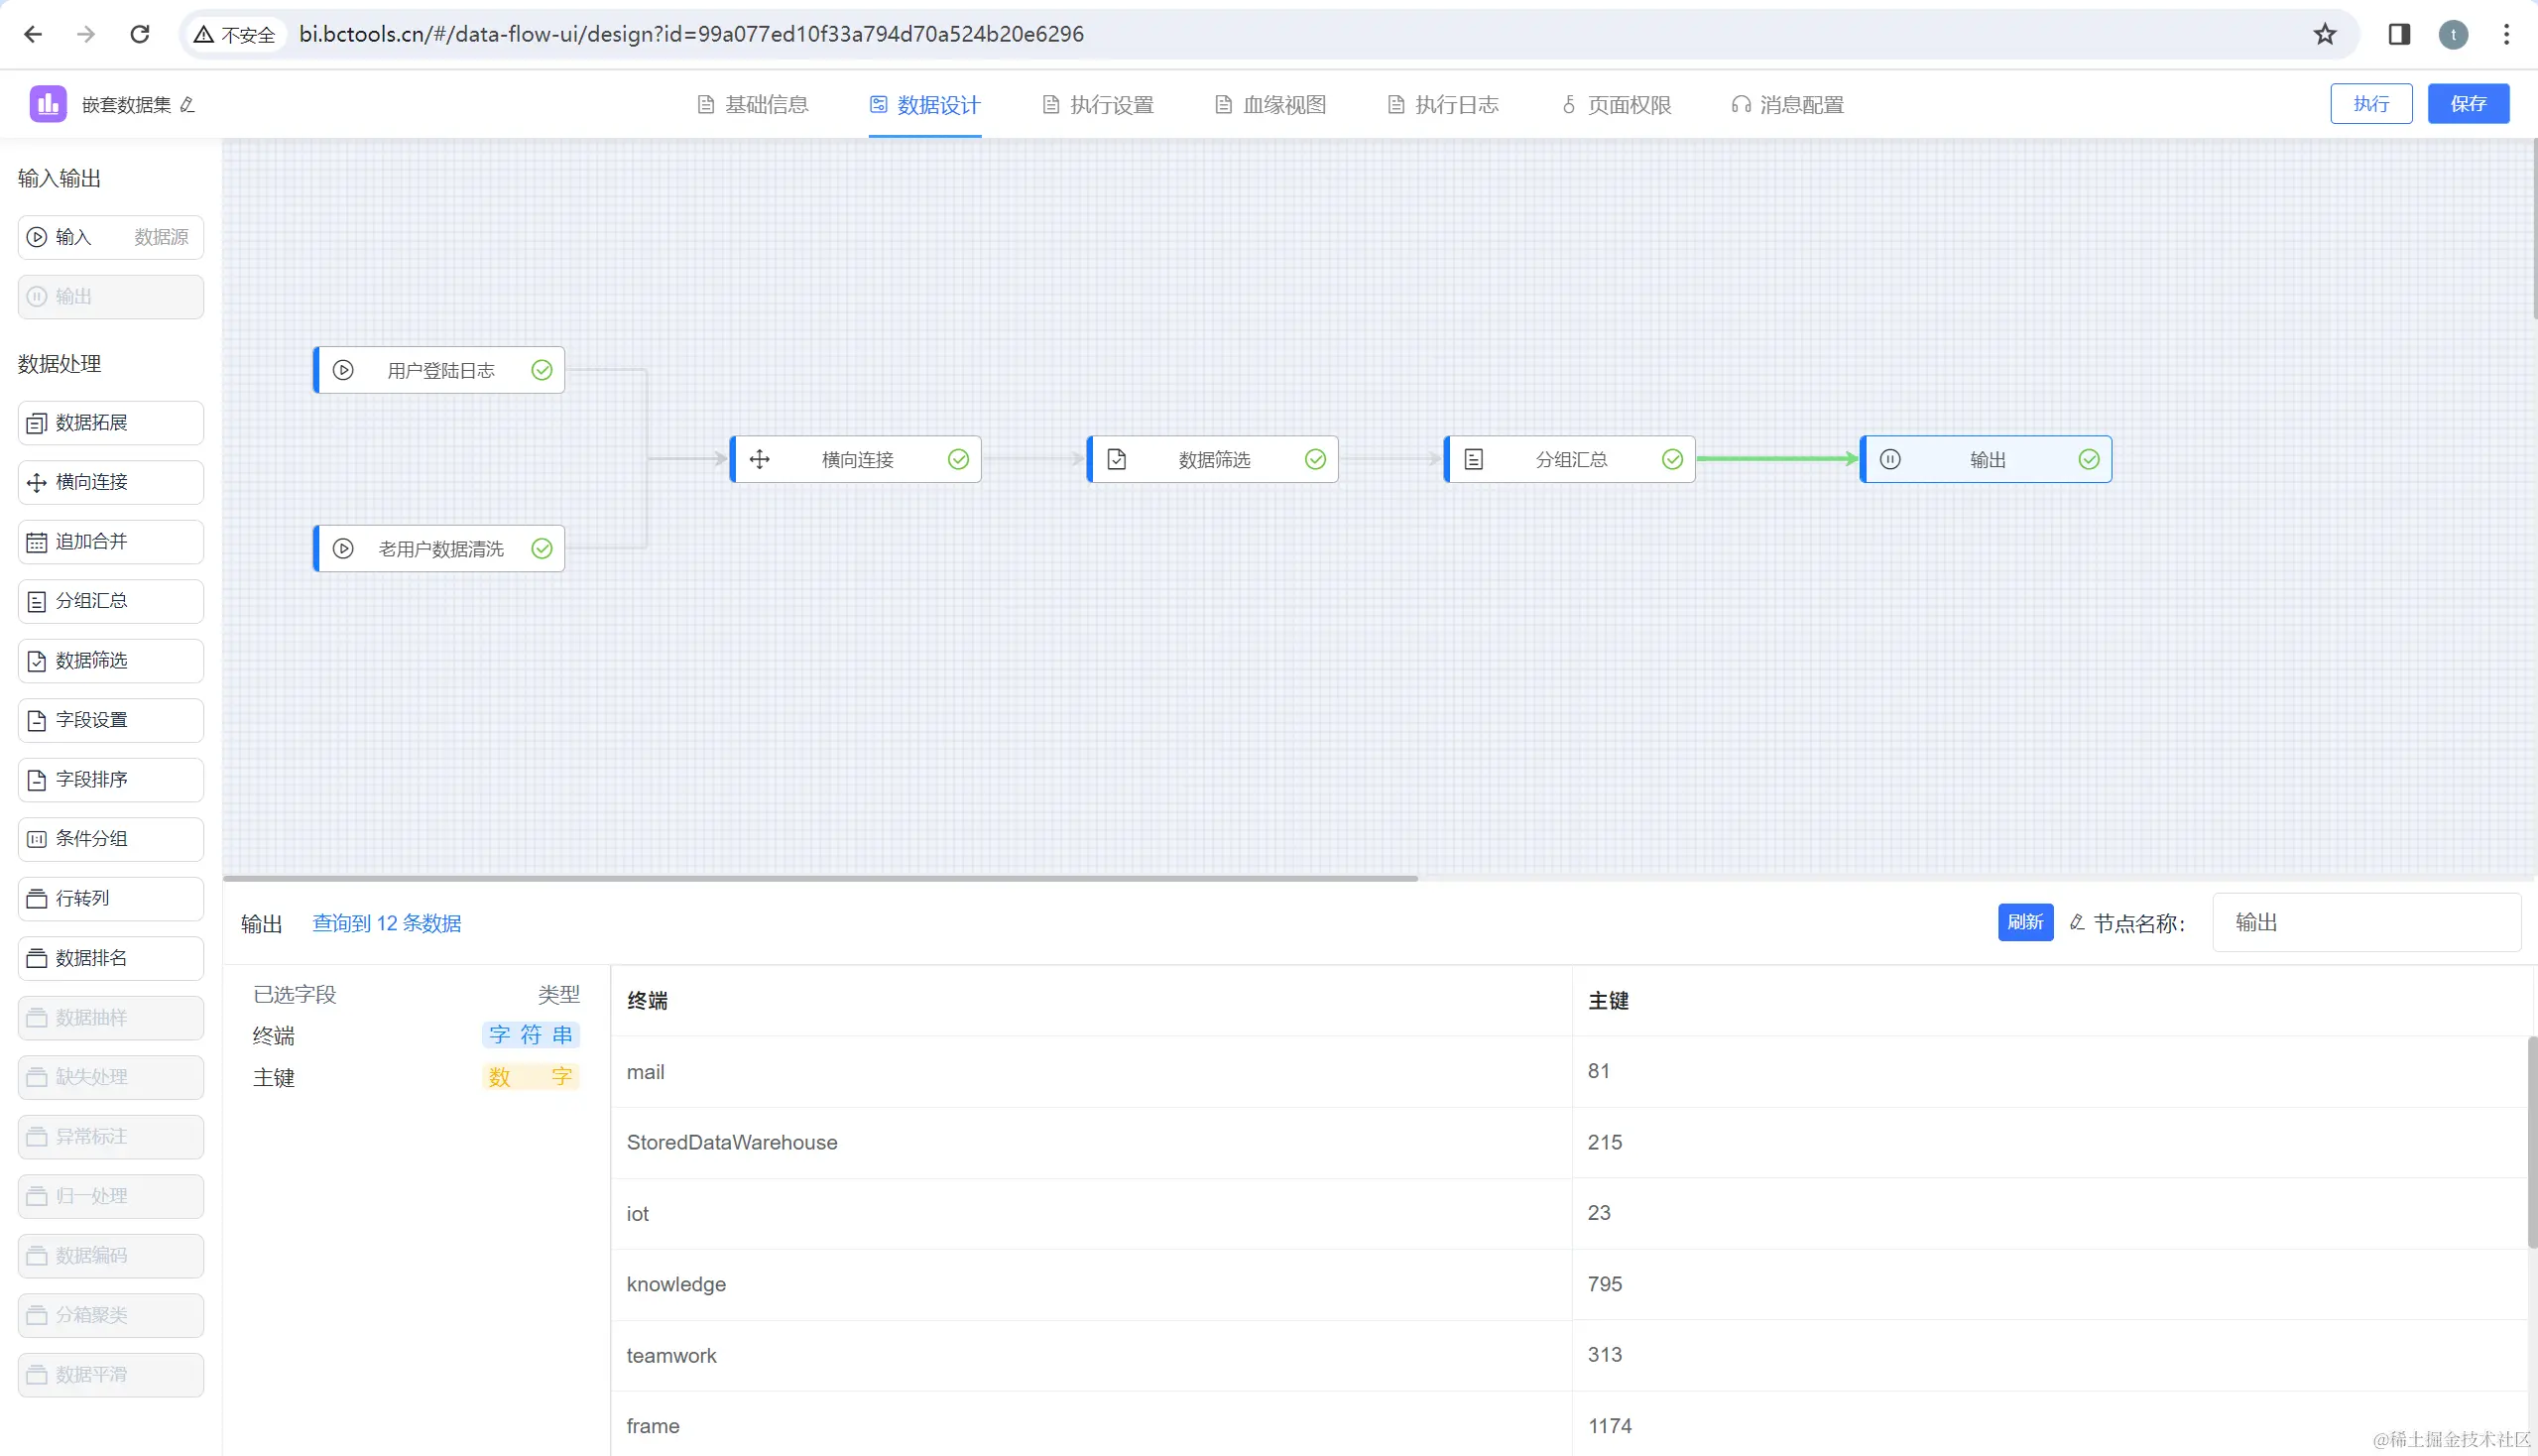Click play icon on 用户登陆日志 node

[x=343, y=370]
